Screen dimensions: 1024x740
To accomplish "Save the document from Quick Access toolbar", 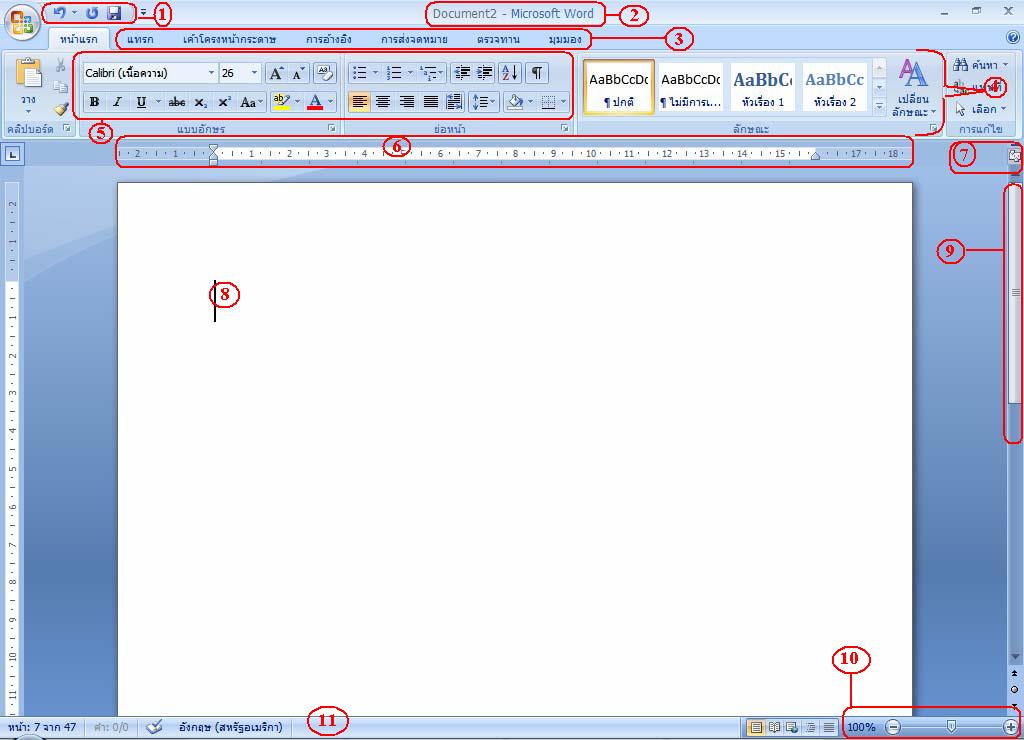I will [114, 14].
